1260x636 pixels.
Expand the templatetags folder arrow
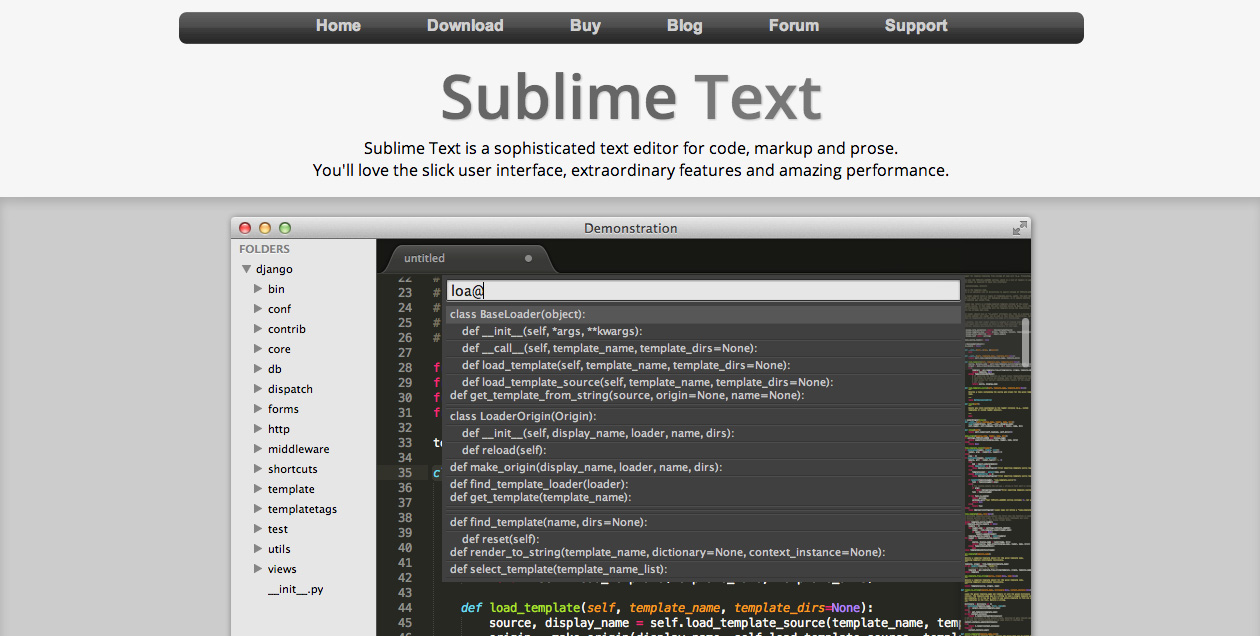click(258, 509)
